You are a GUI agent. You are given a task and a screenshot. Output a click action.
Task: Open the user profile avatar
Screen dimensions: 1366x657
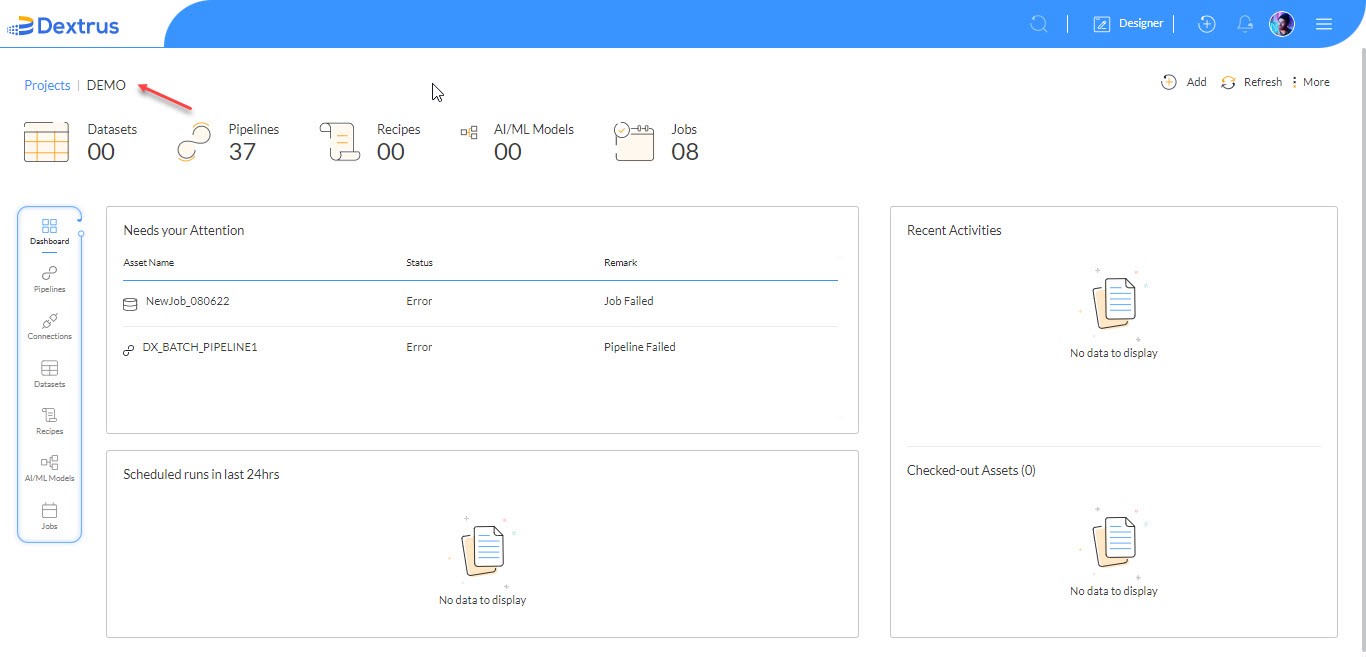coord(1282,24)
